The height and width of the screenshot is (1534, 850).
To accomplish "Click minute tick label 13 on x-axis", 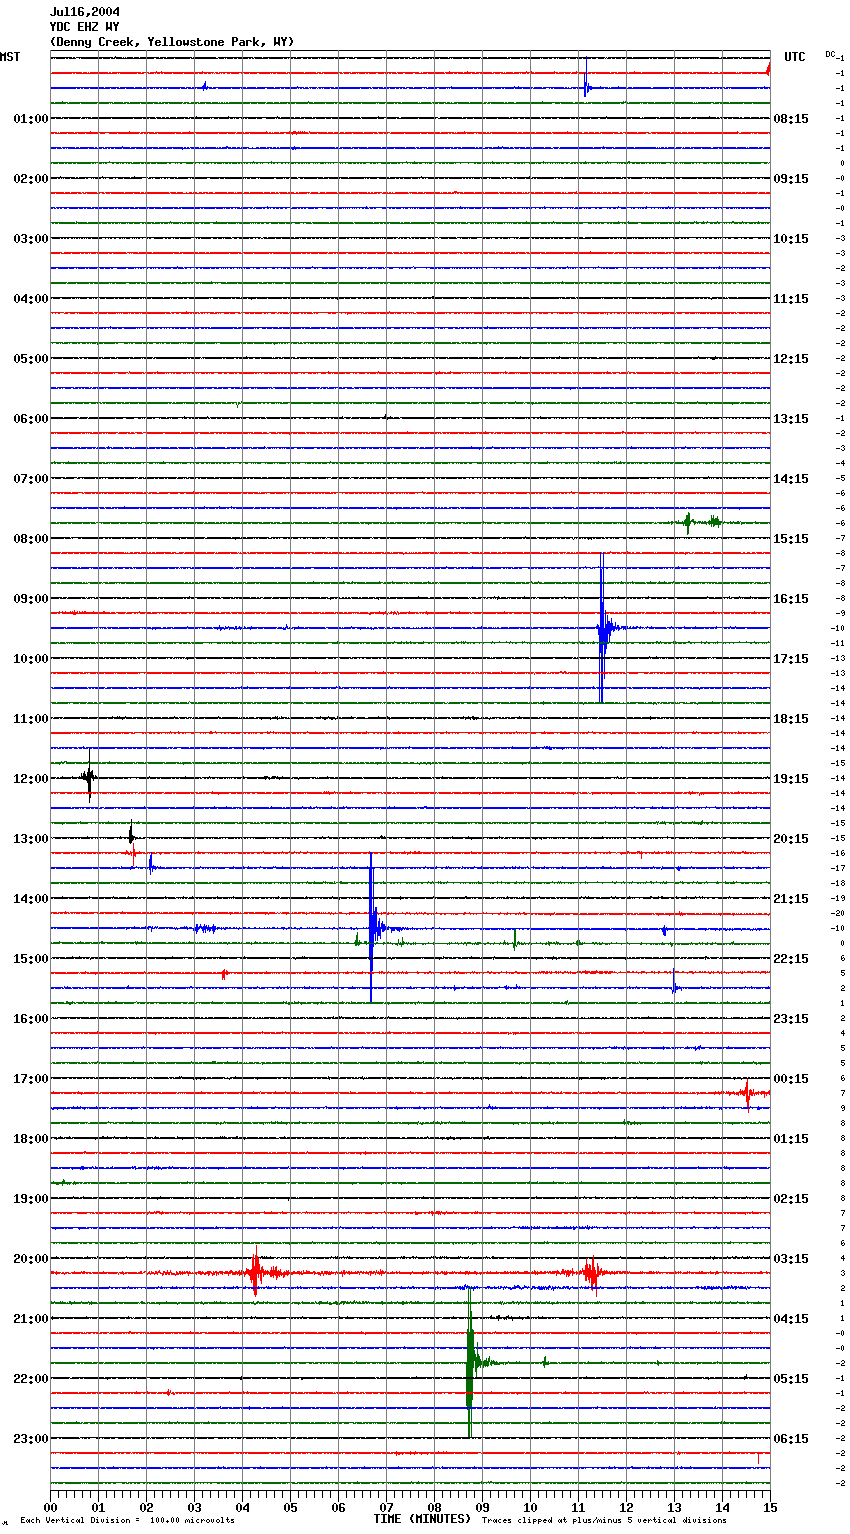I will pyautogui.click(x=674, y=1507).
